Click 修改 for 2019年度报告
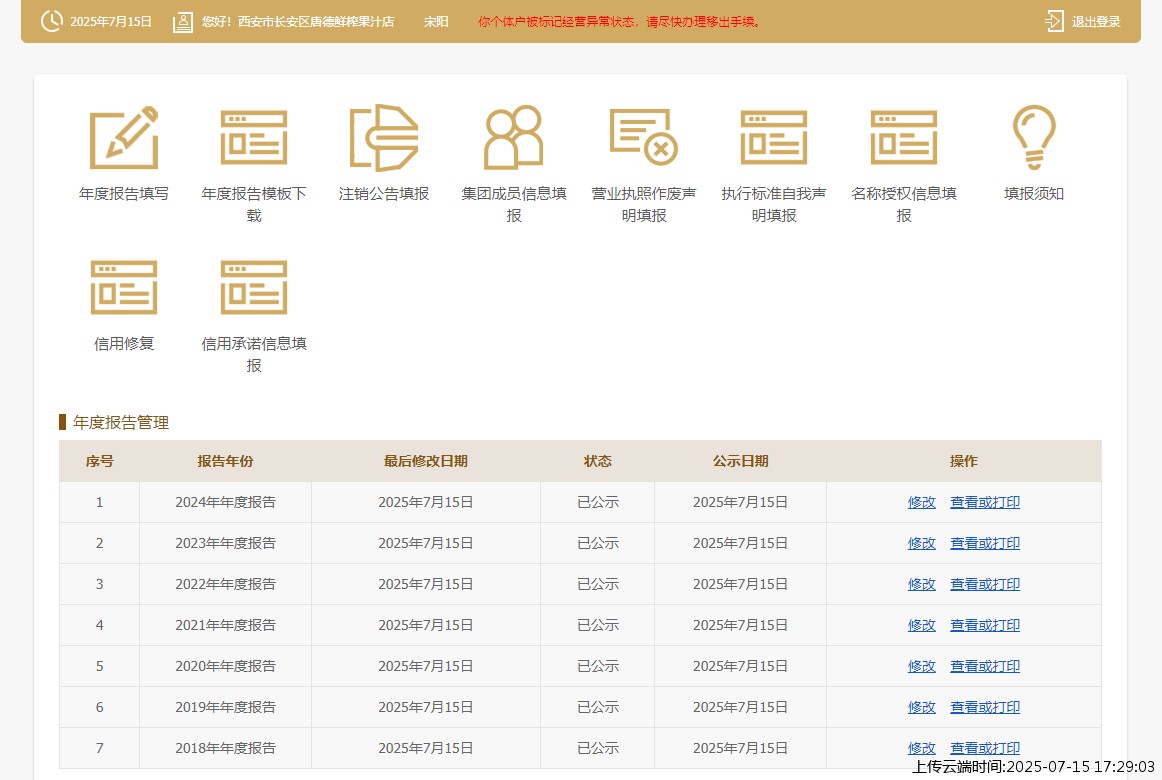This screenshot has height=780, width=1162. point(921,707)
